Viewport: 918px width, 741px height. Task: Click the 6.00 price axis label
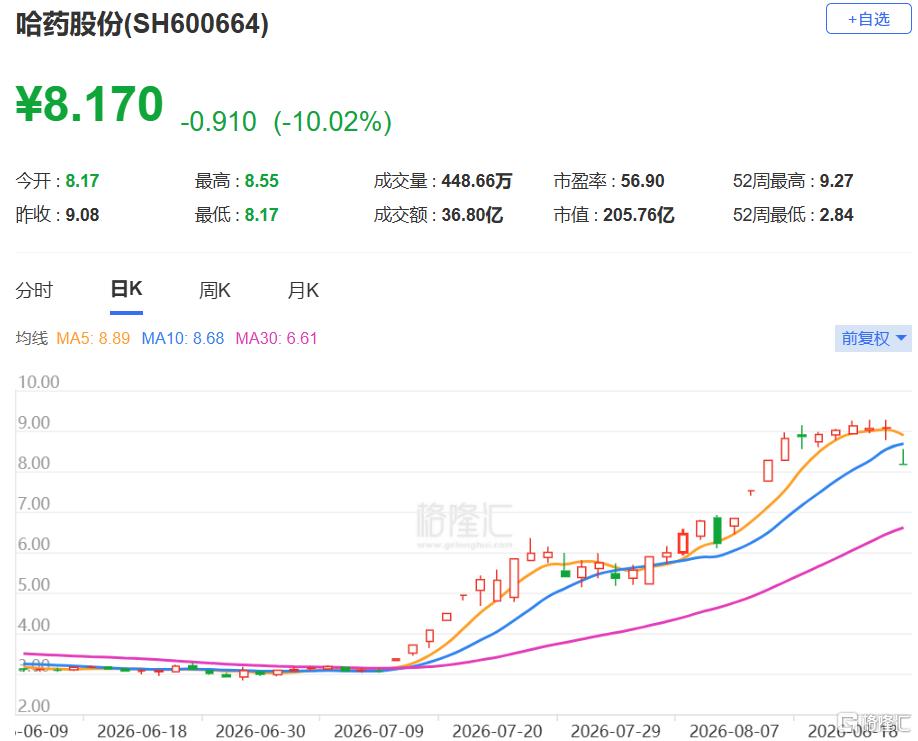pyautogui.click(x=34, y=544)
